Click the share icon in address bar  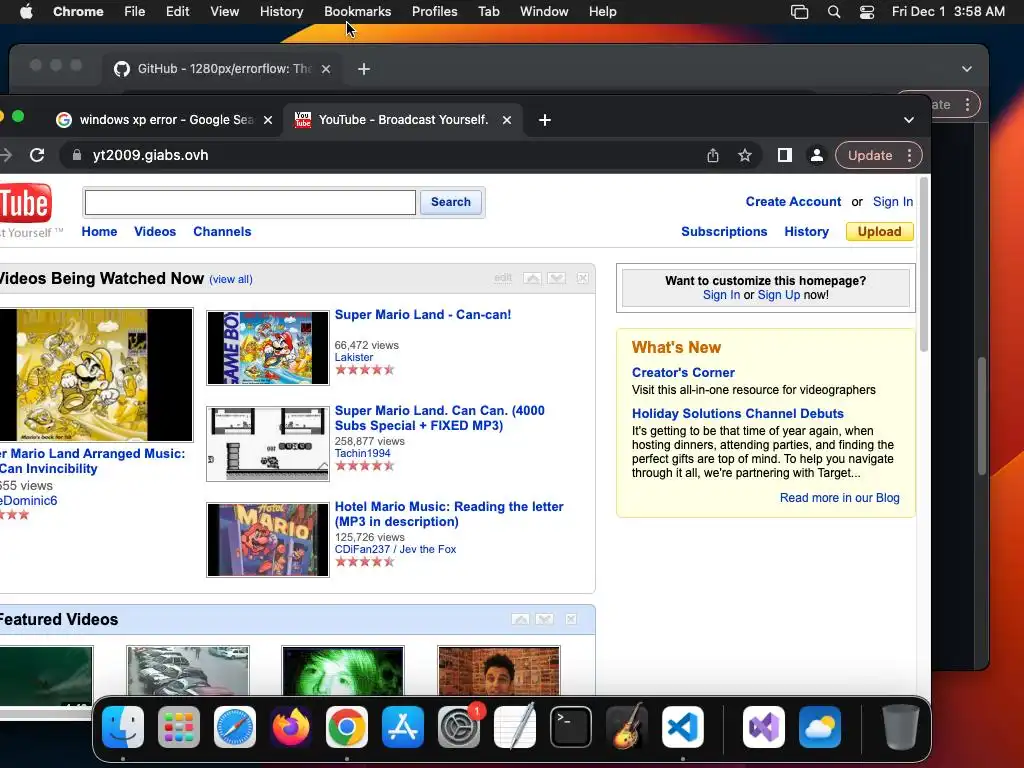(712, 155)
